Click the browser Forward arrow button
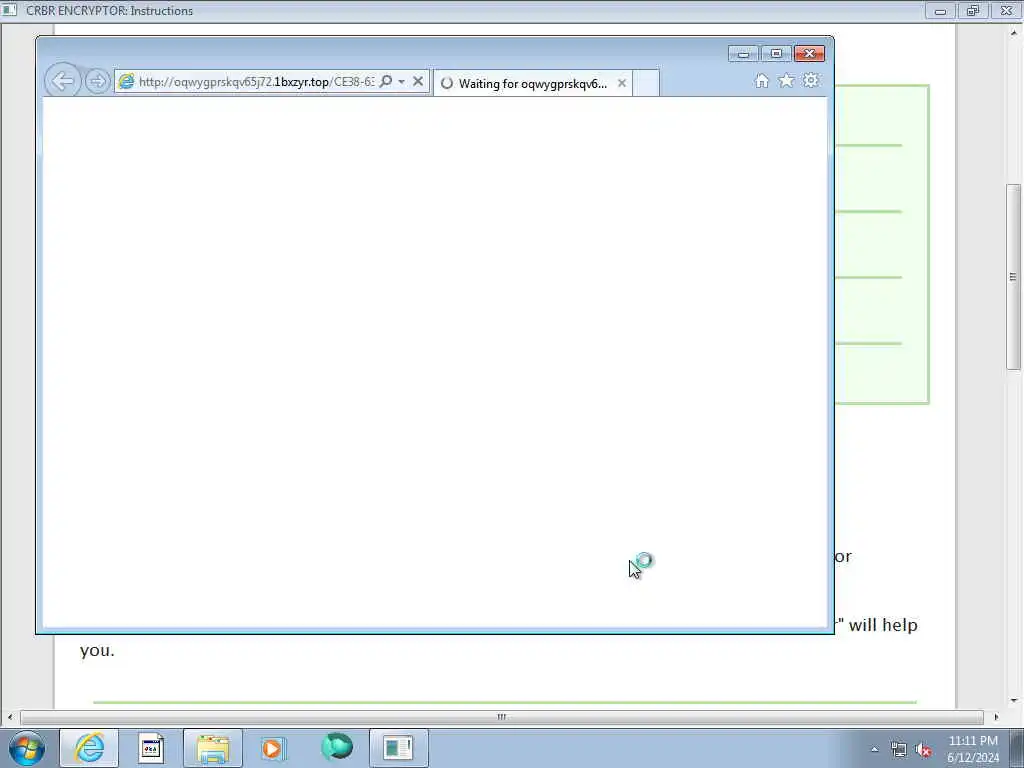 pos(97,82)
